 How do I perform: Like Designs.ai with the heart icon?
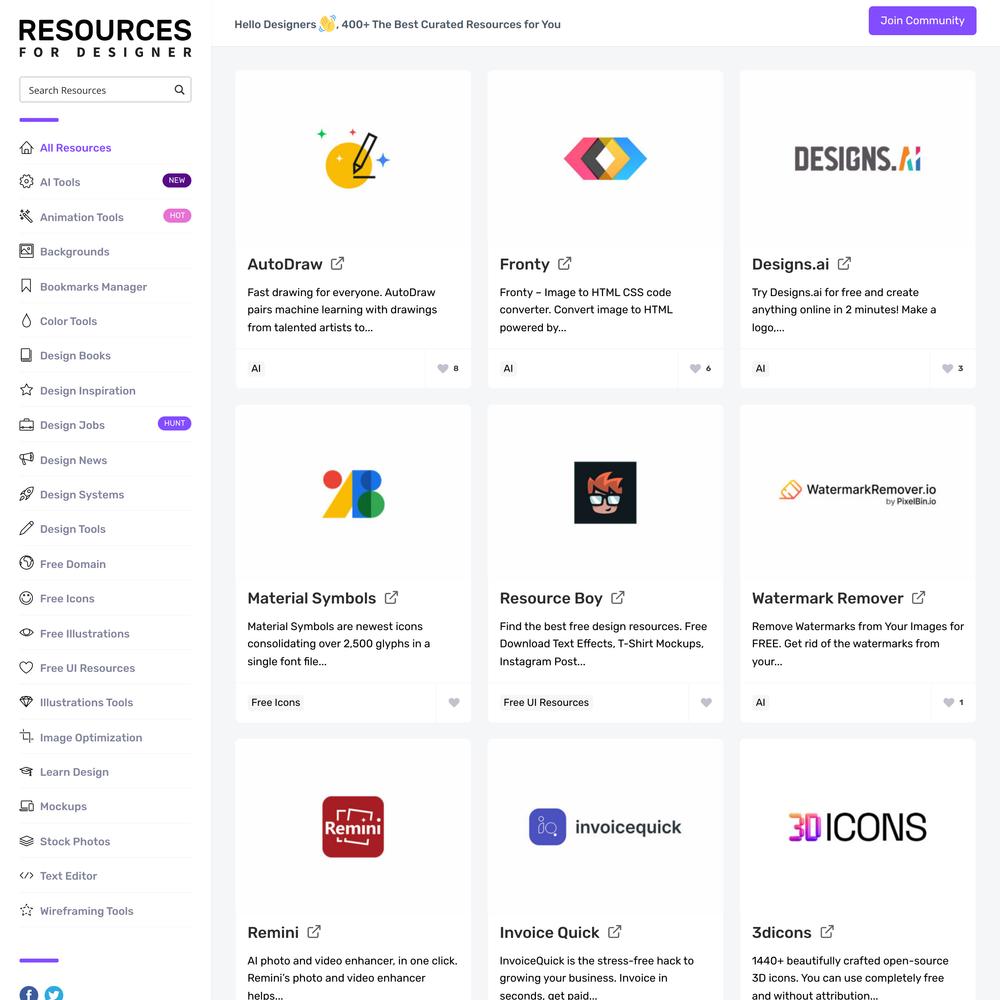[948, 368]
